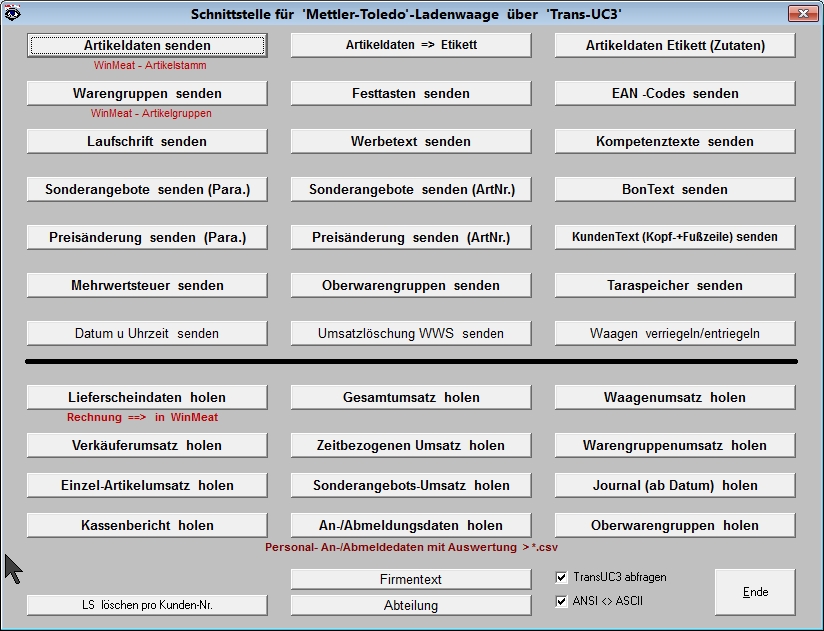Click Journal (ab Datum) holen button
Image resolution: width=824 pixels, height=631 pixels.
675,485
